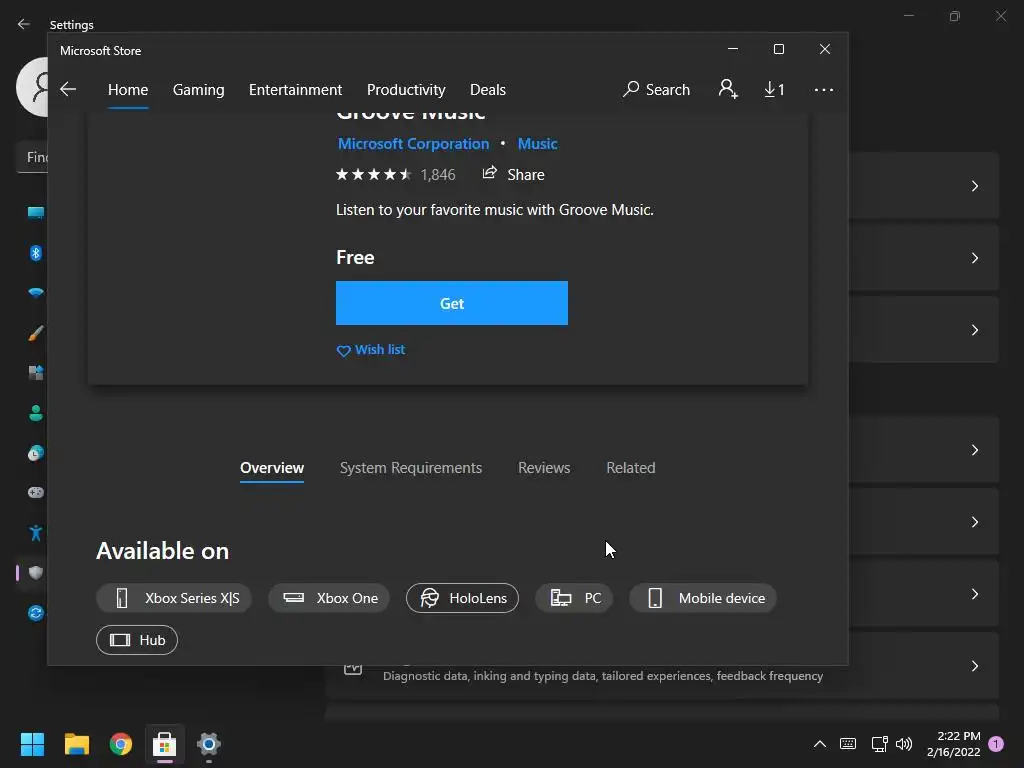Select the Overview section tab
Viewport: 1024px width, 768px height.
click(x=272, y=468)
